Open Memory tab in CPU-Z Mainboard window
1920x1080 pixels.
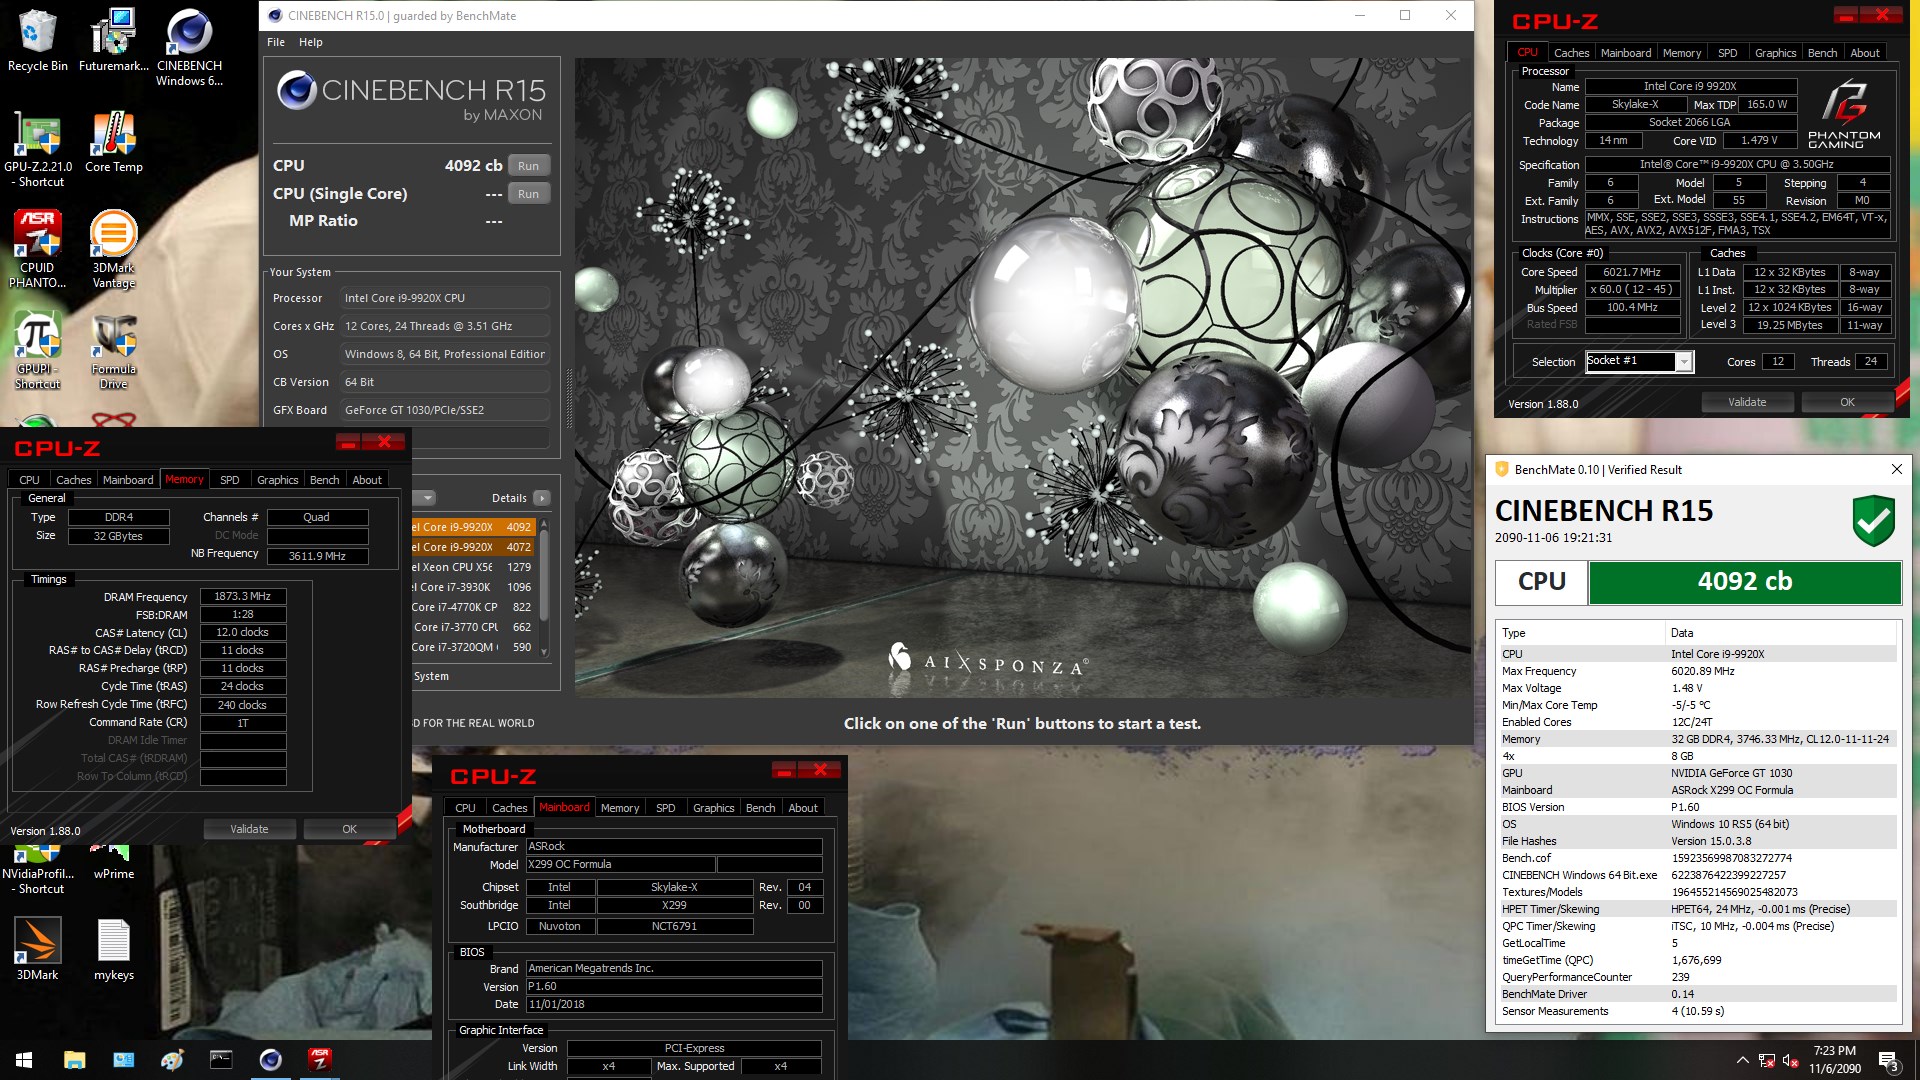620,808
